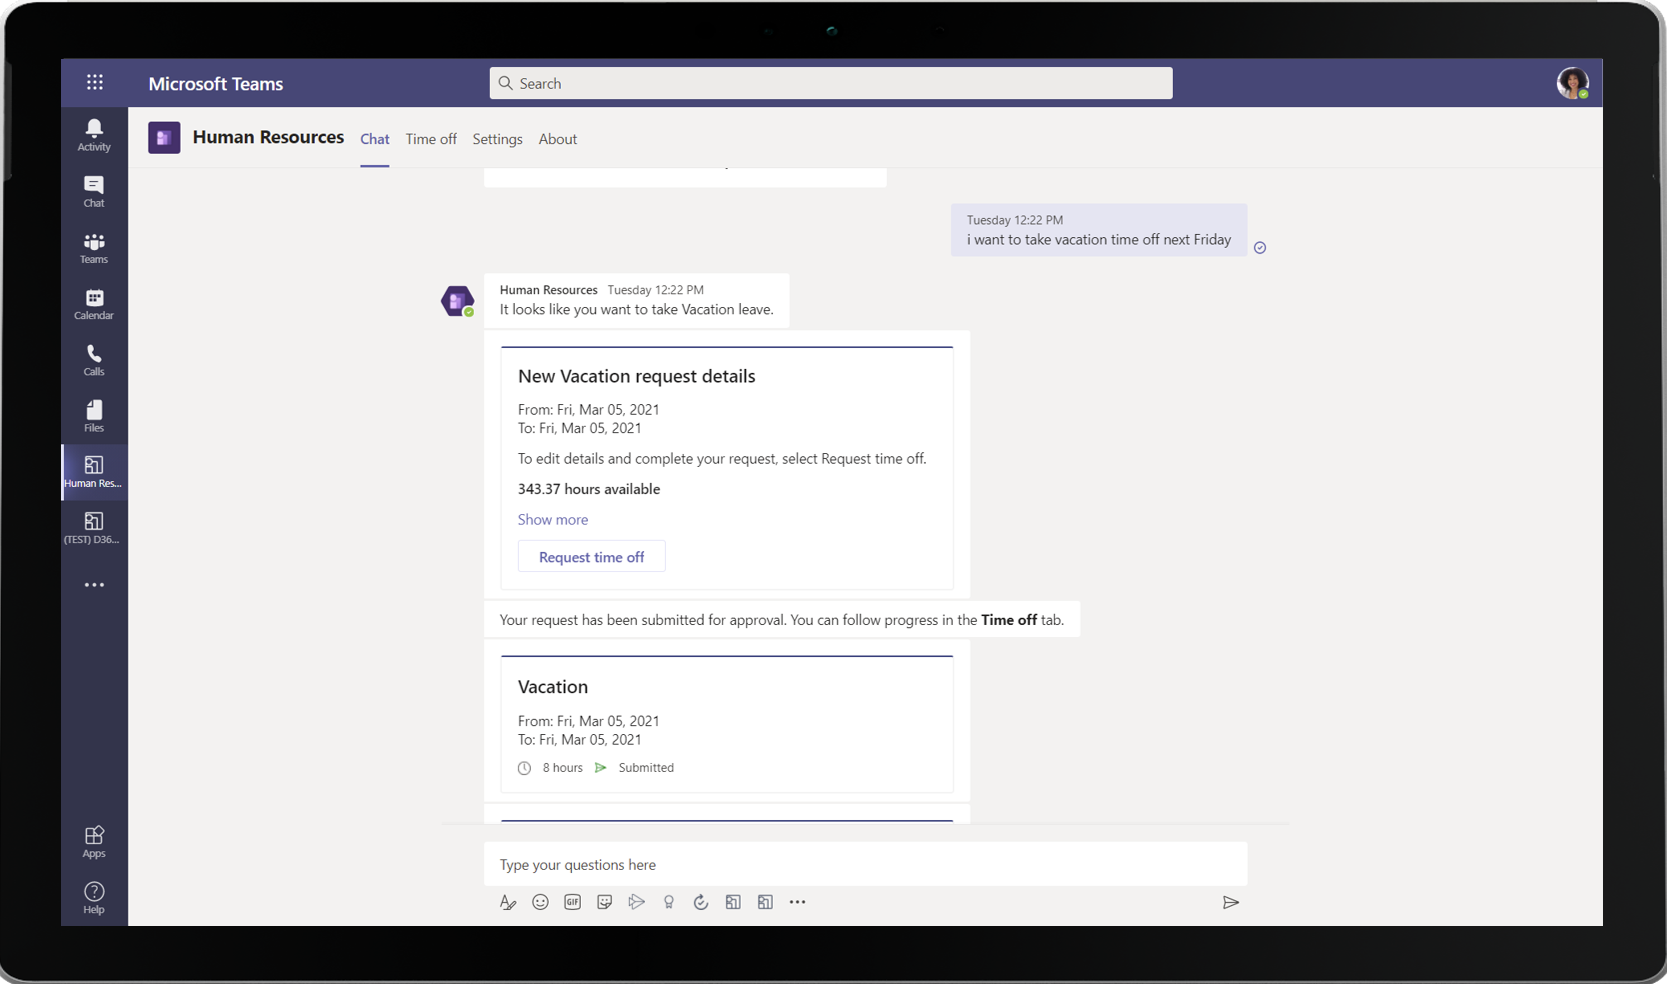The image size is (1667, 984).
Task: Open the sticker picker
Action: 604,902
